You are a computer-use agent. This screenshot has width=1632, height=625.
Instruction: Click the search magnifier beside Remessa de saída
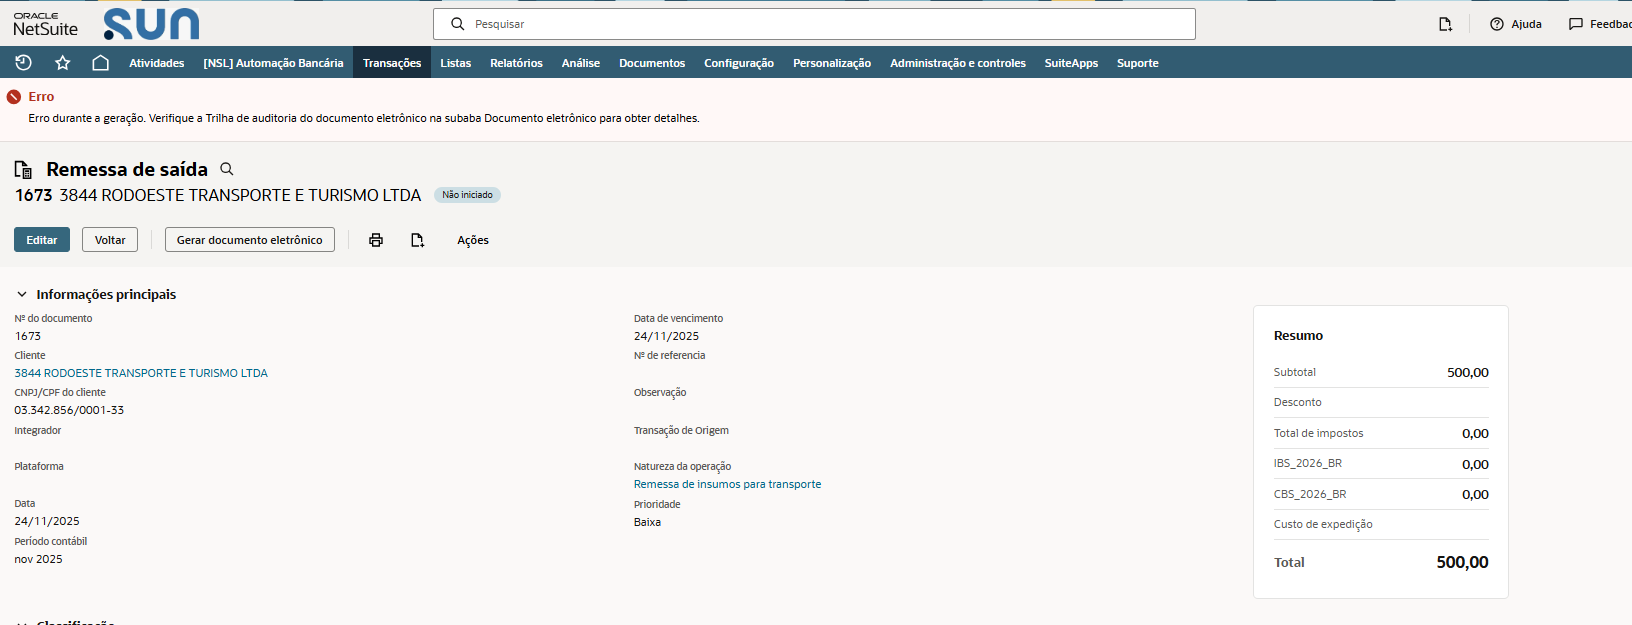point(227,169)
